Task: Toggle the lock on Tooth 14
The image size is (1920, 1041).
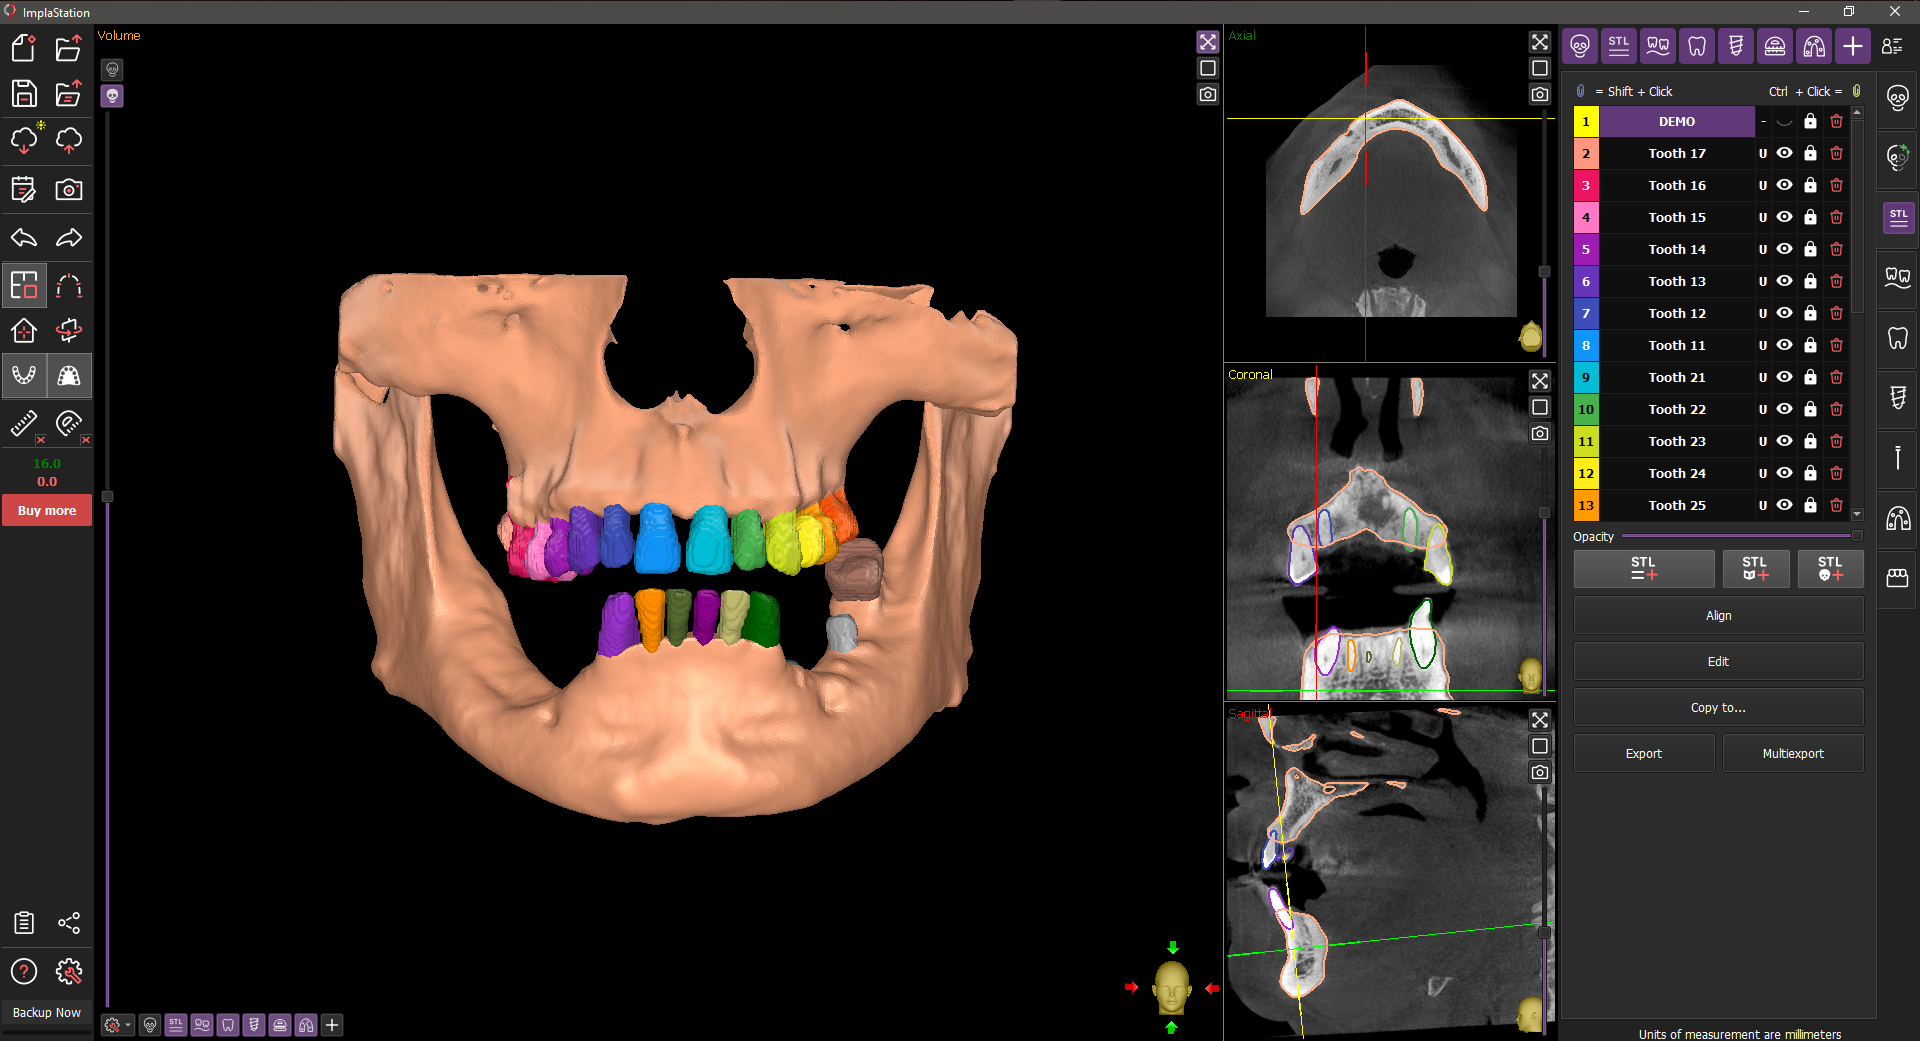Action: tap(1810, 249)
